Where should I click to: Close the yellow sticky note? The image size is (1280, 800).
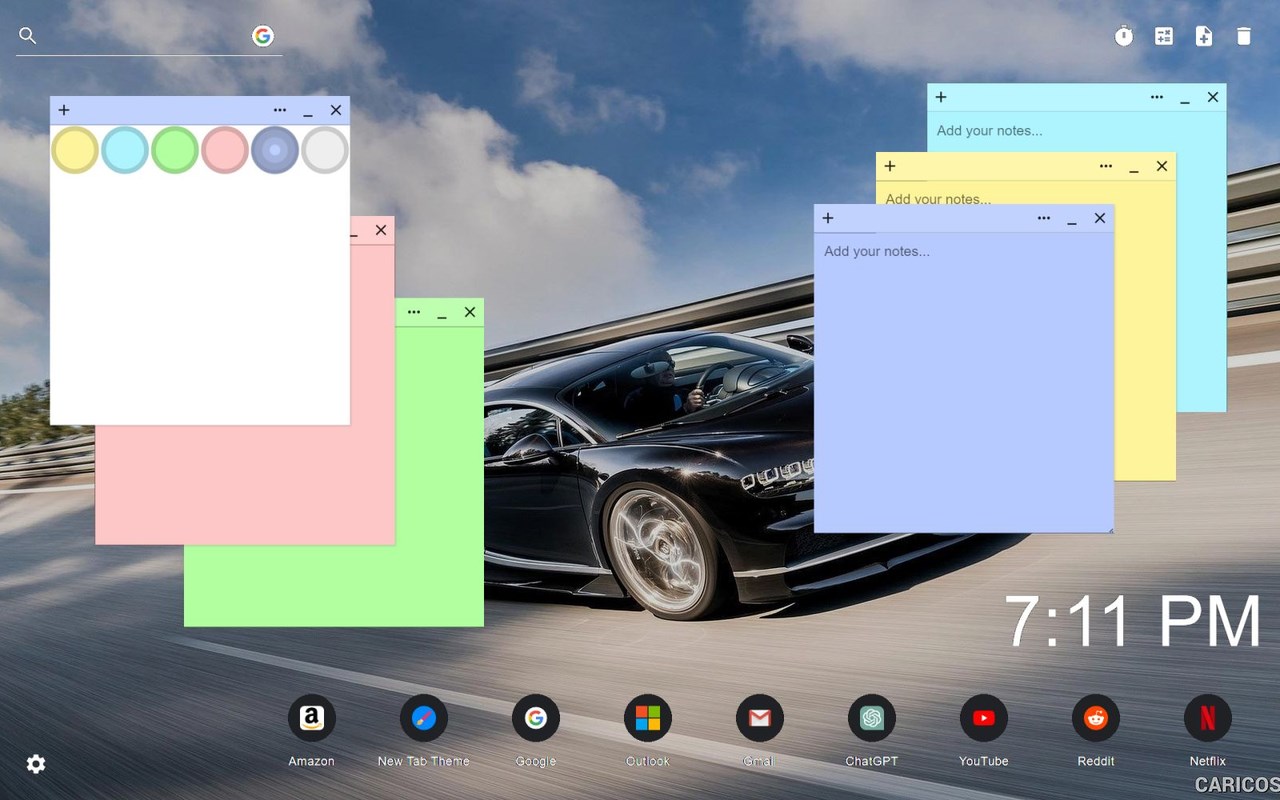1162,166
